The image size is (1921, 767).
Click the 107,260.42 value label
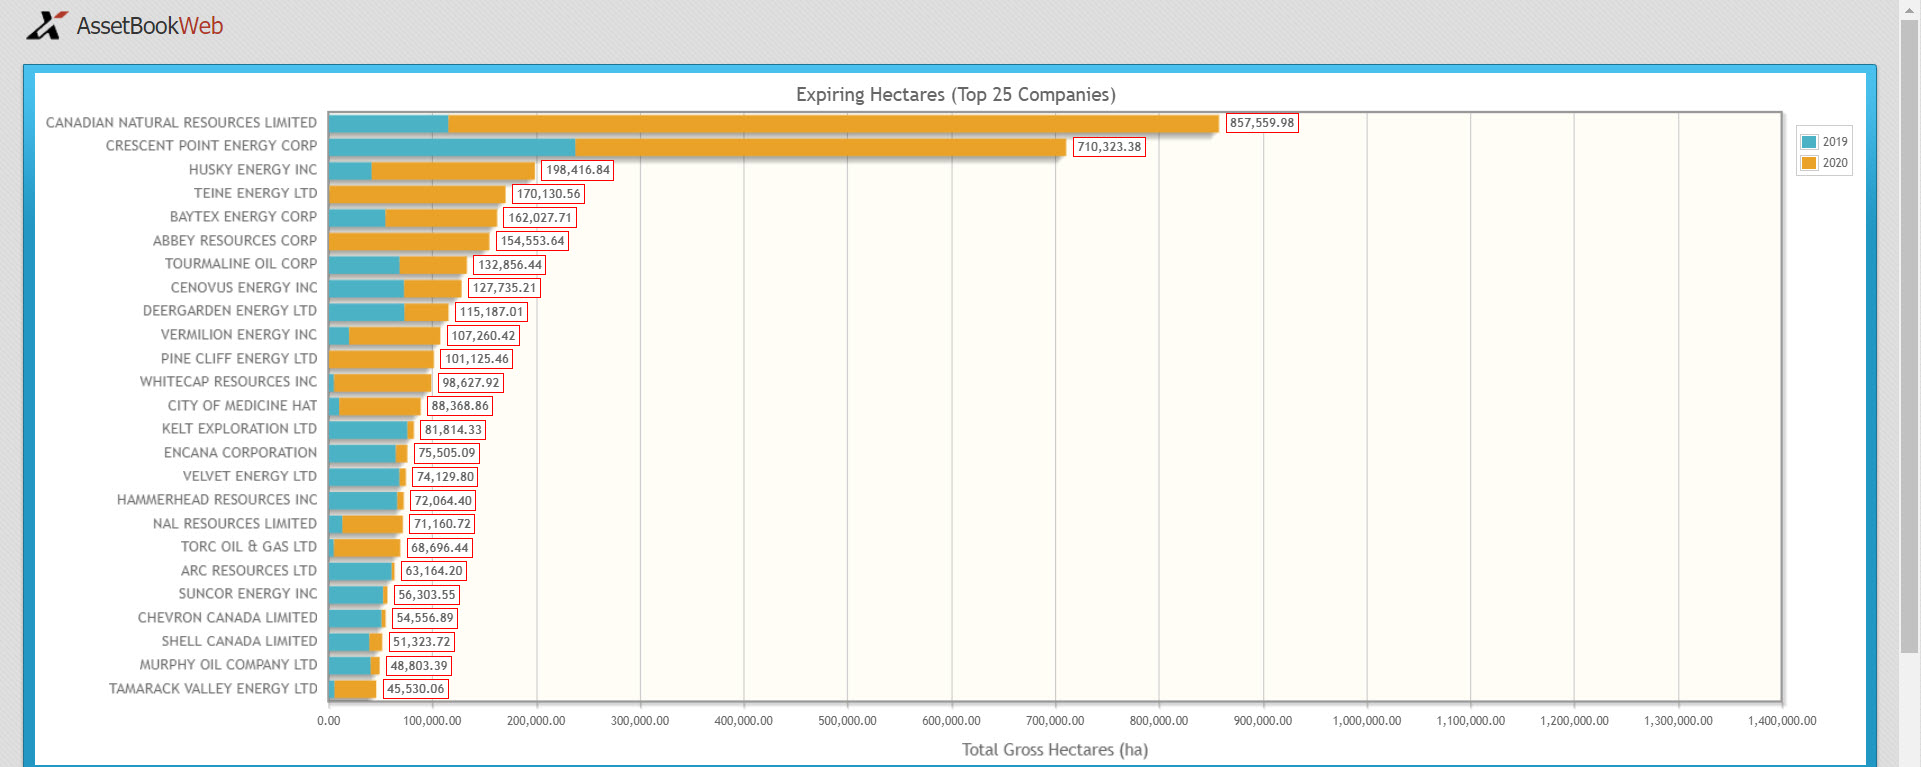(x=483, y=336)
